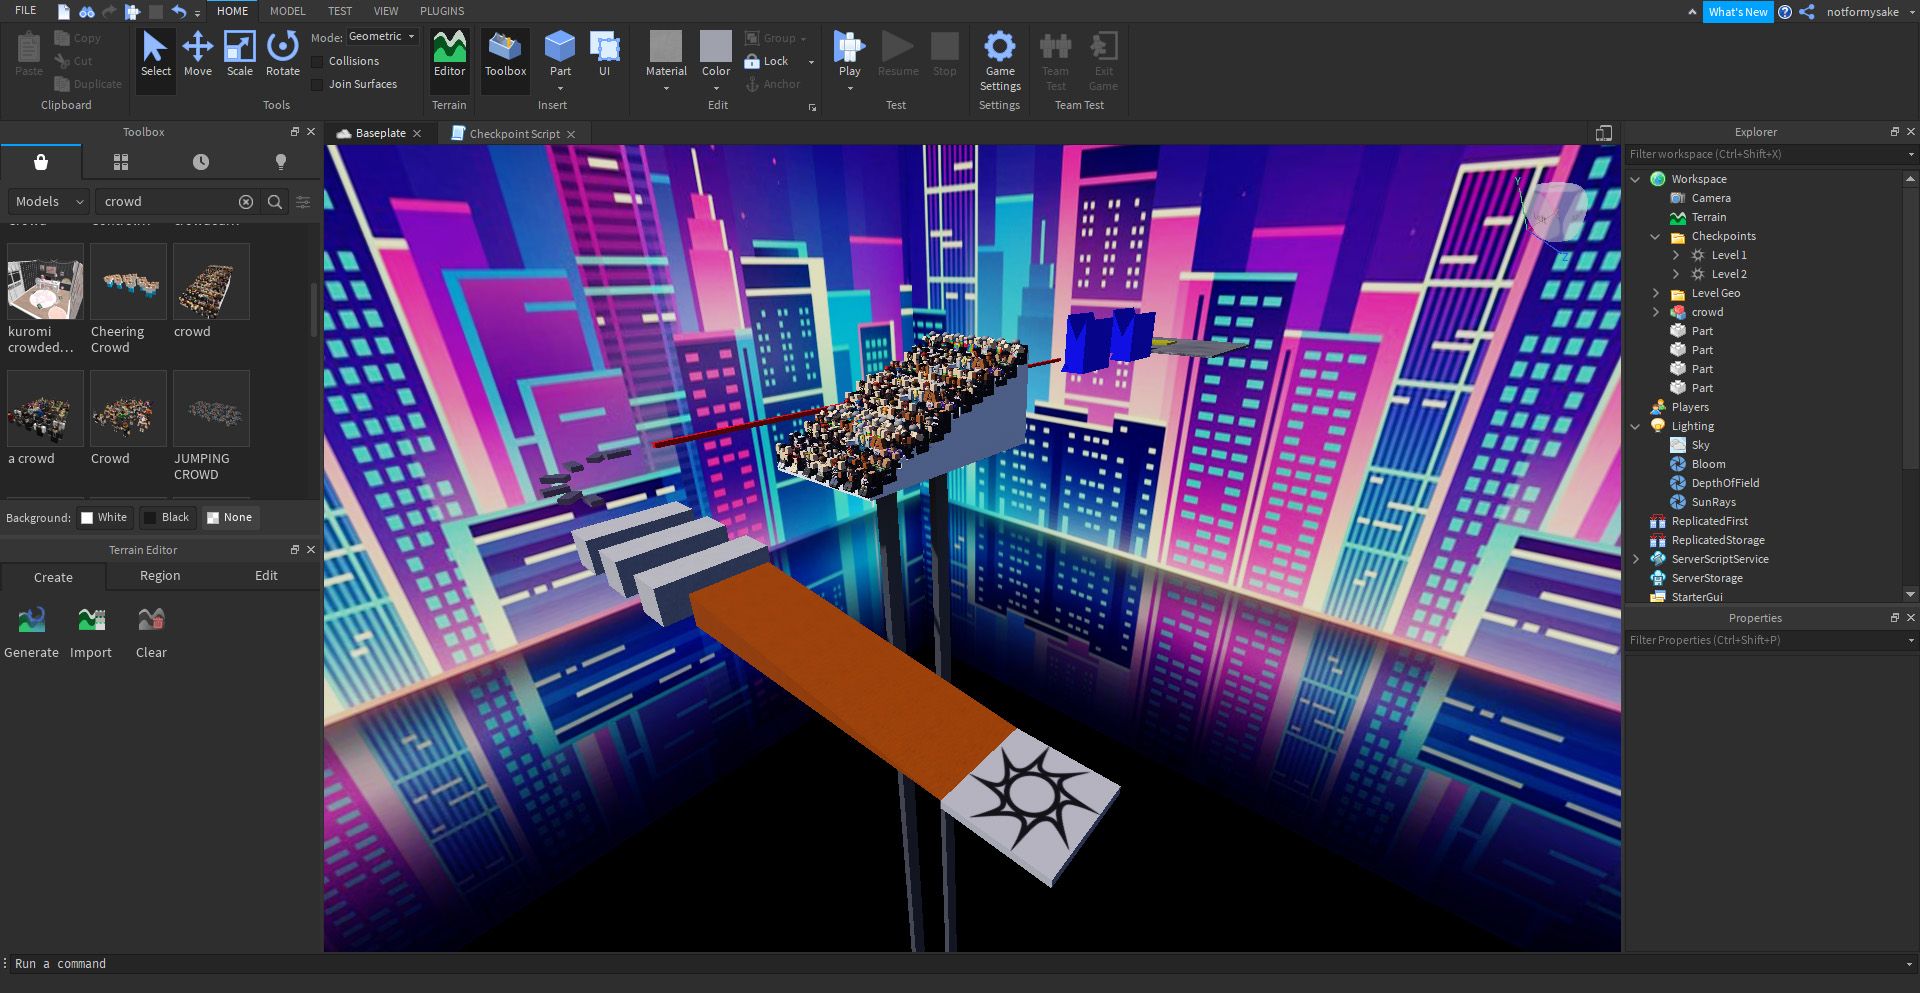
Task: Collapse the Checkpoints folder
Action: pyautogui.click(x=1655, y=236)
